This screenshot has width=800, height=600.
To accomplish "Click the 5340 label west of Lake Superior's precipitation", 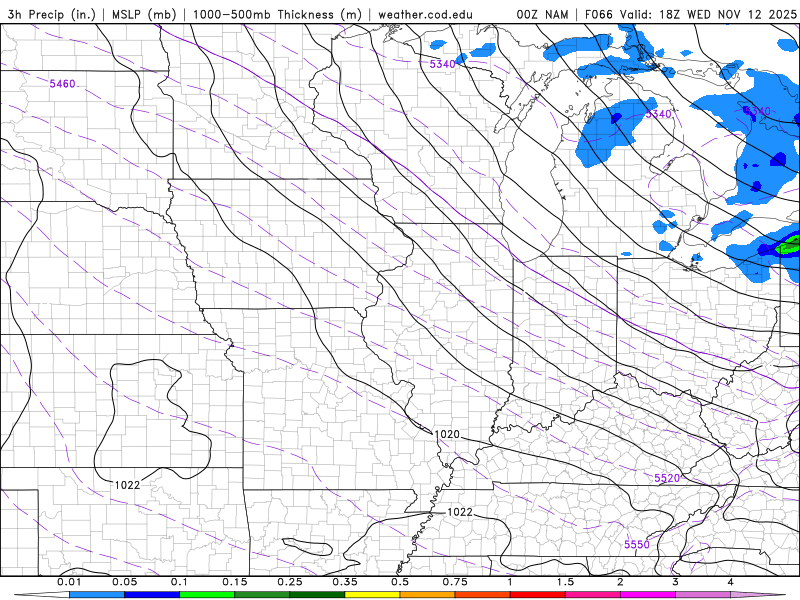I will [x=442, y=64].
